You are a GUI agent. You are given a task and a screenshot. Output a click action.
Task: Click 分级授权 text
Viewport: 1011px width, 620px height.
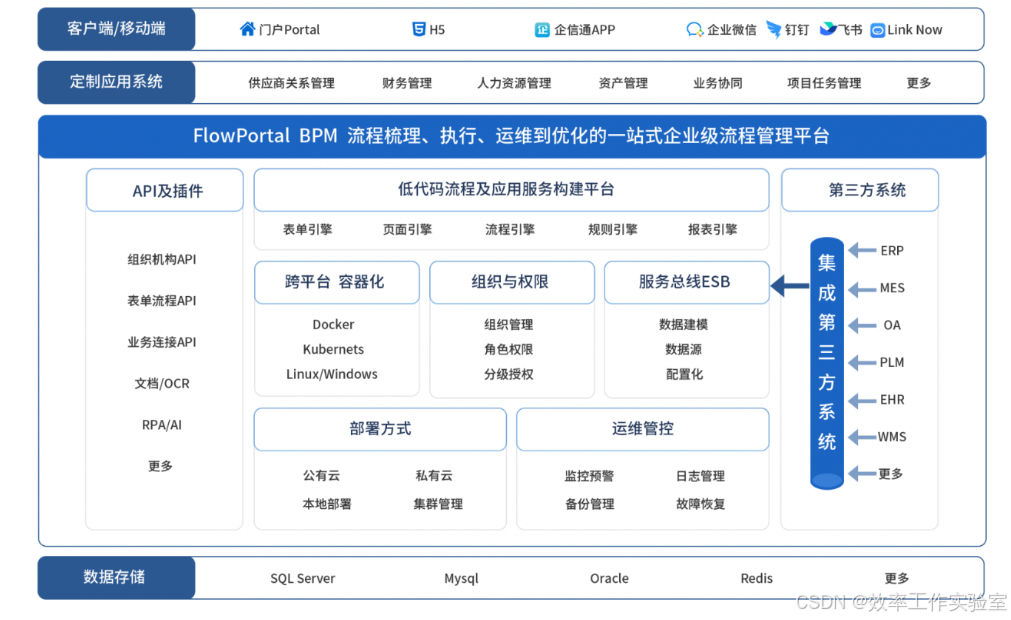click(509, 374)
